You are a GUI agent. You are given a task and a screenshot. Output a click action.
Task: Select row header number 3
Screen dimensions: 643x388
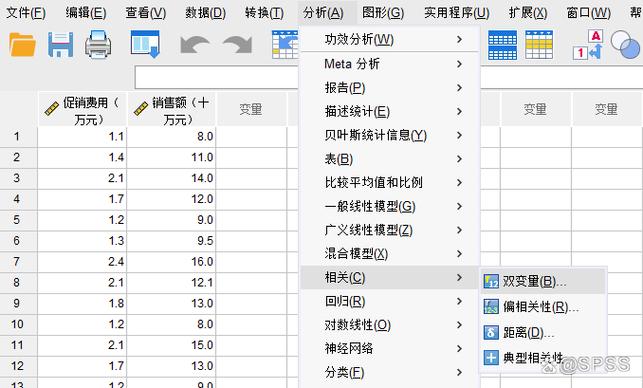coord(16,178)
